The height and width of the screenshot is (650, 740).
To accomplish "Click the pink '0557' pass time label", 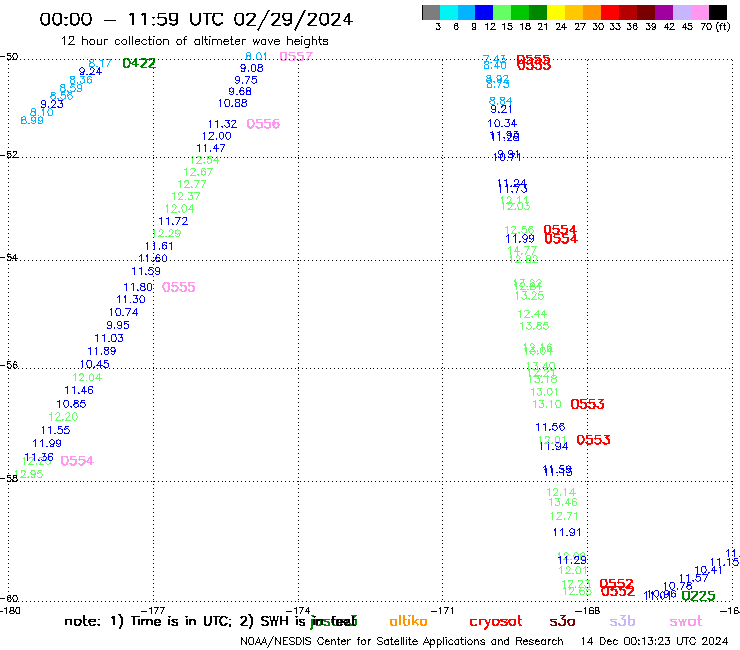I will click(x=296, y=56).
